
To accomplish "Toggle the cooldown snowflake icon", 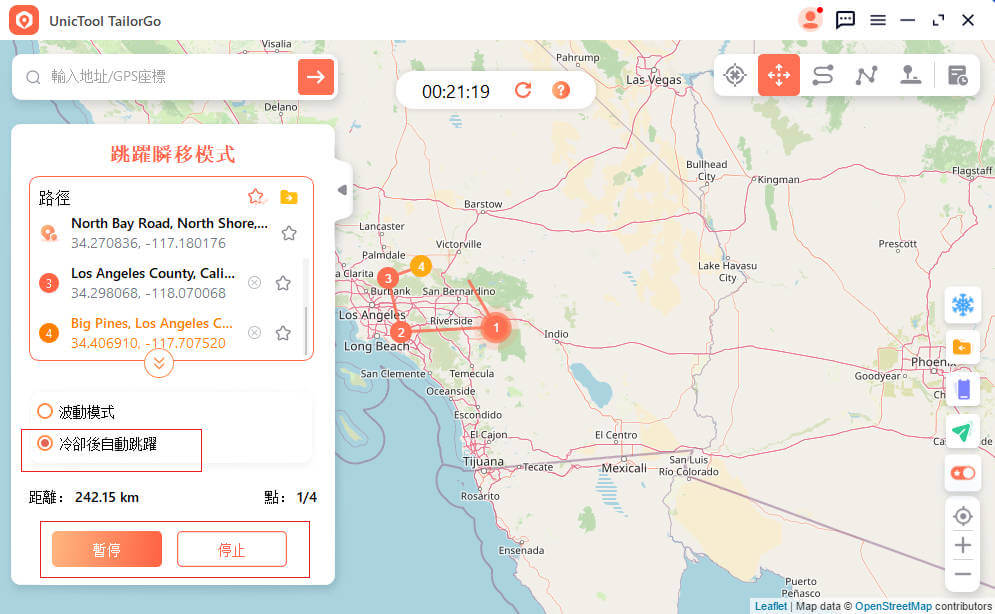I will point(963,305).
